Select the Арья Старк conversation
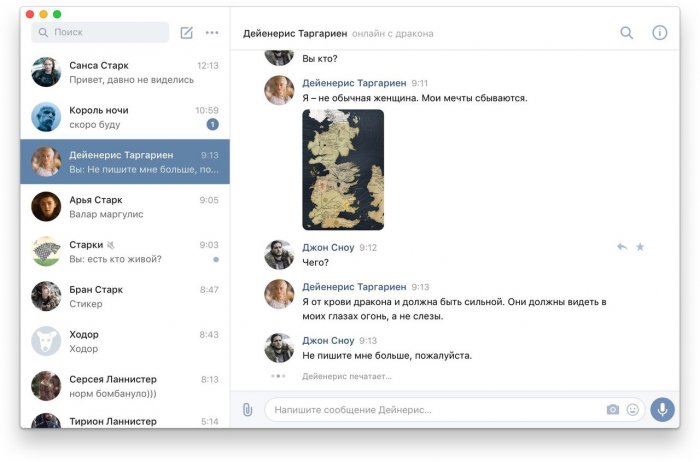 (125, 207)
